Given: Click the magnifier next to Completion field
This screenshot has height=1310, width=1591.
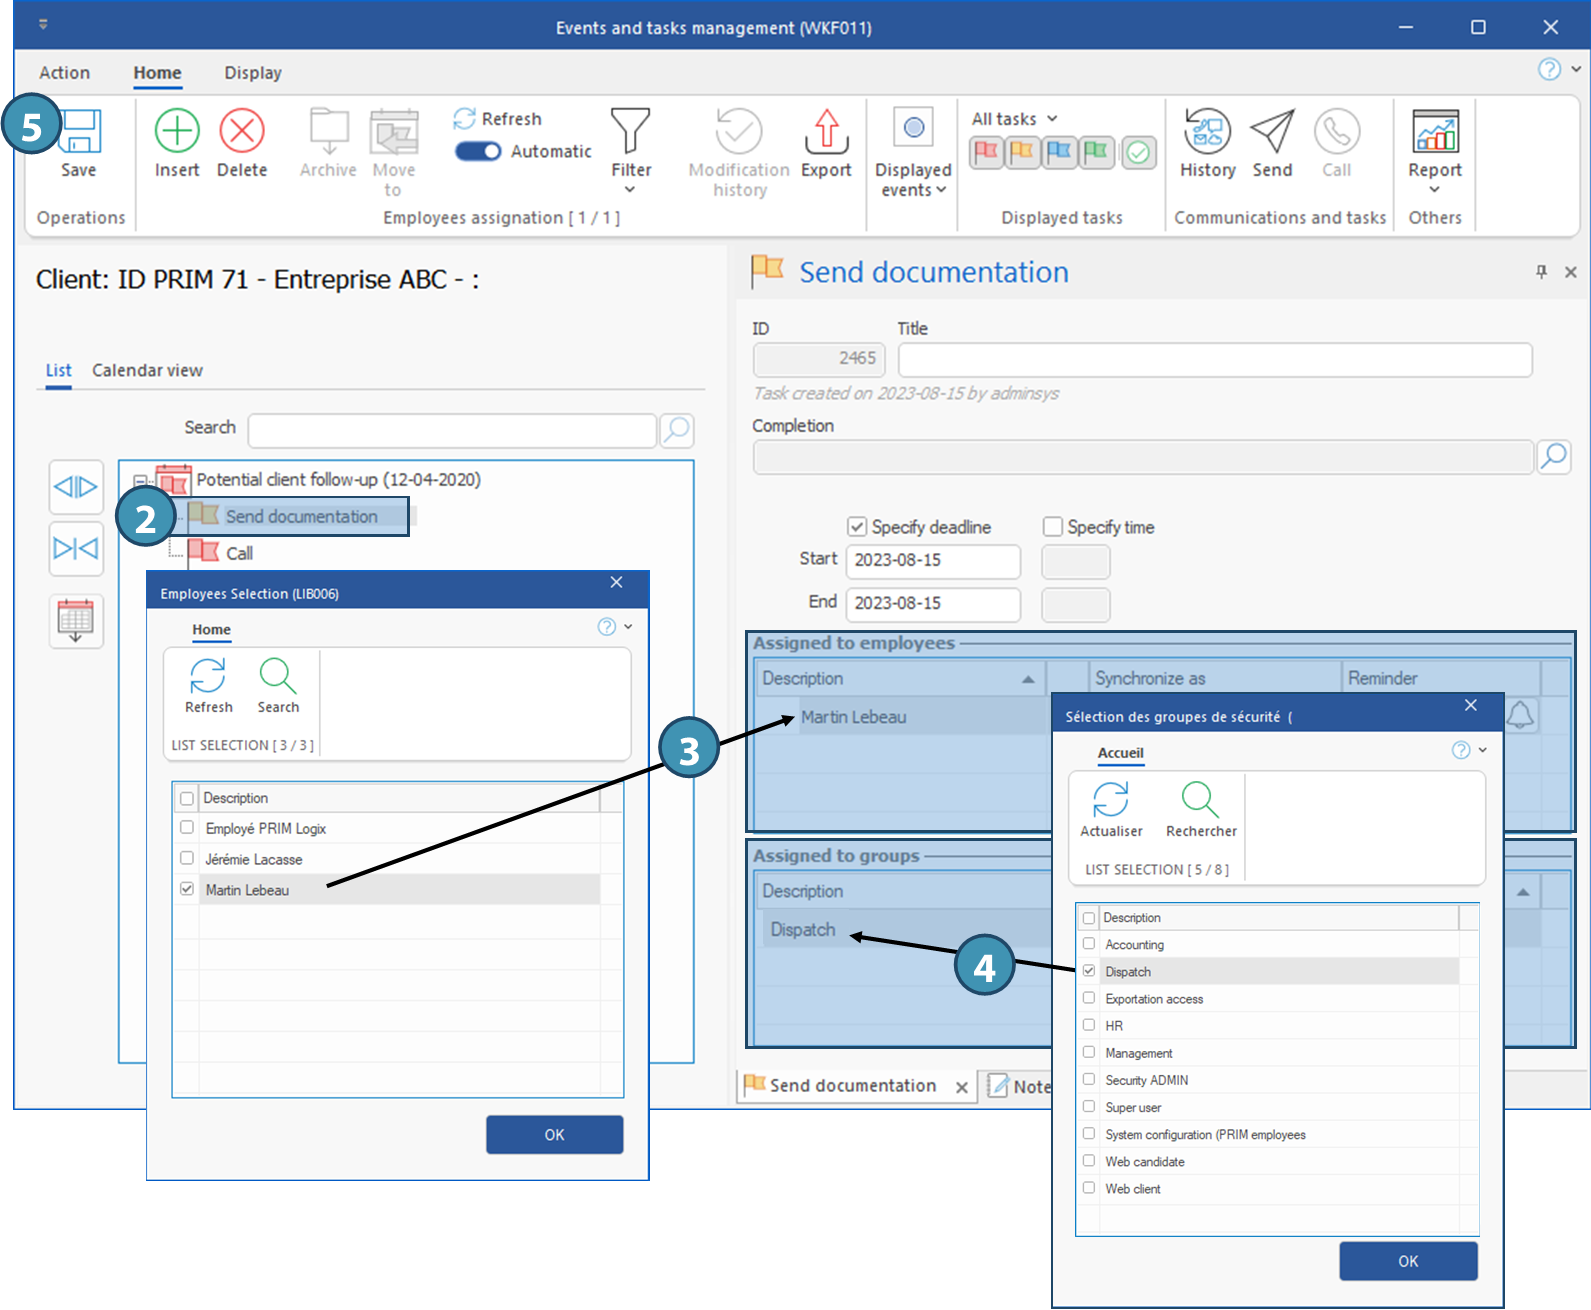Looking at the screenshot, I should (1553, 457).
